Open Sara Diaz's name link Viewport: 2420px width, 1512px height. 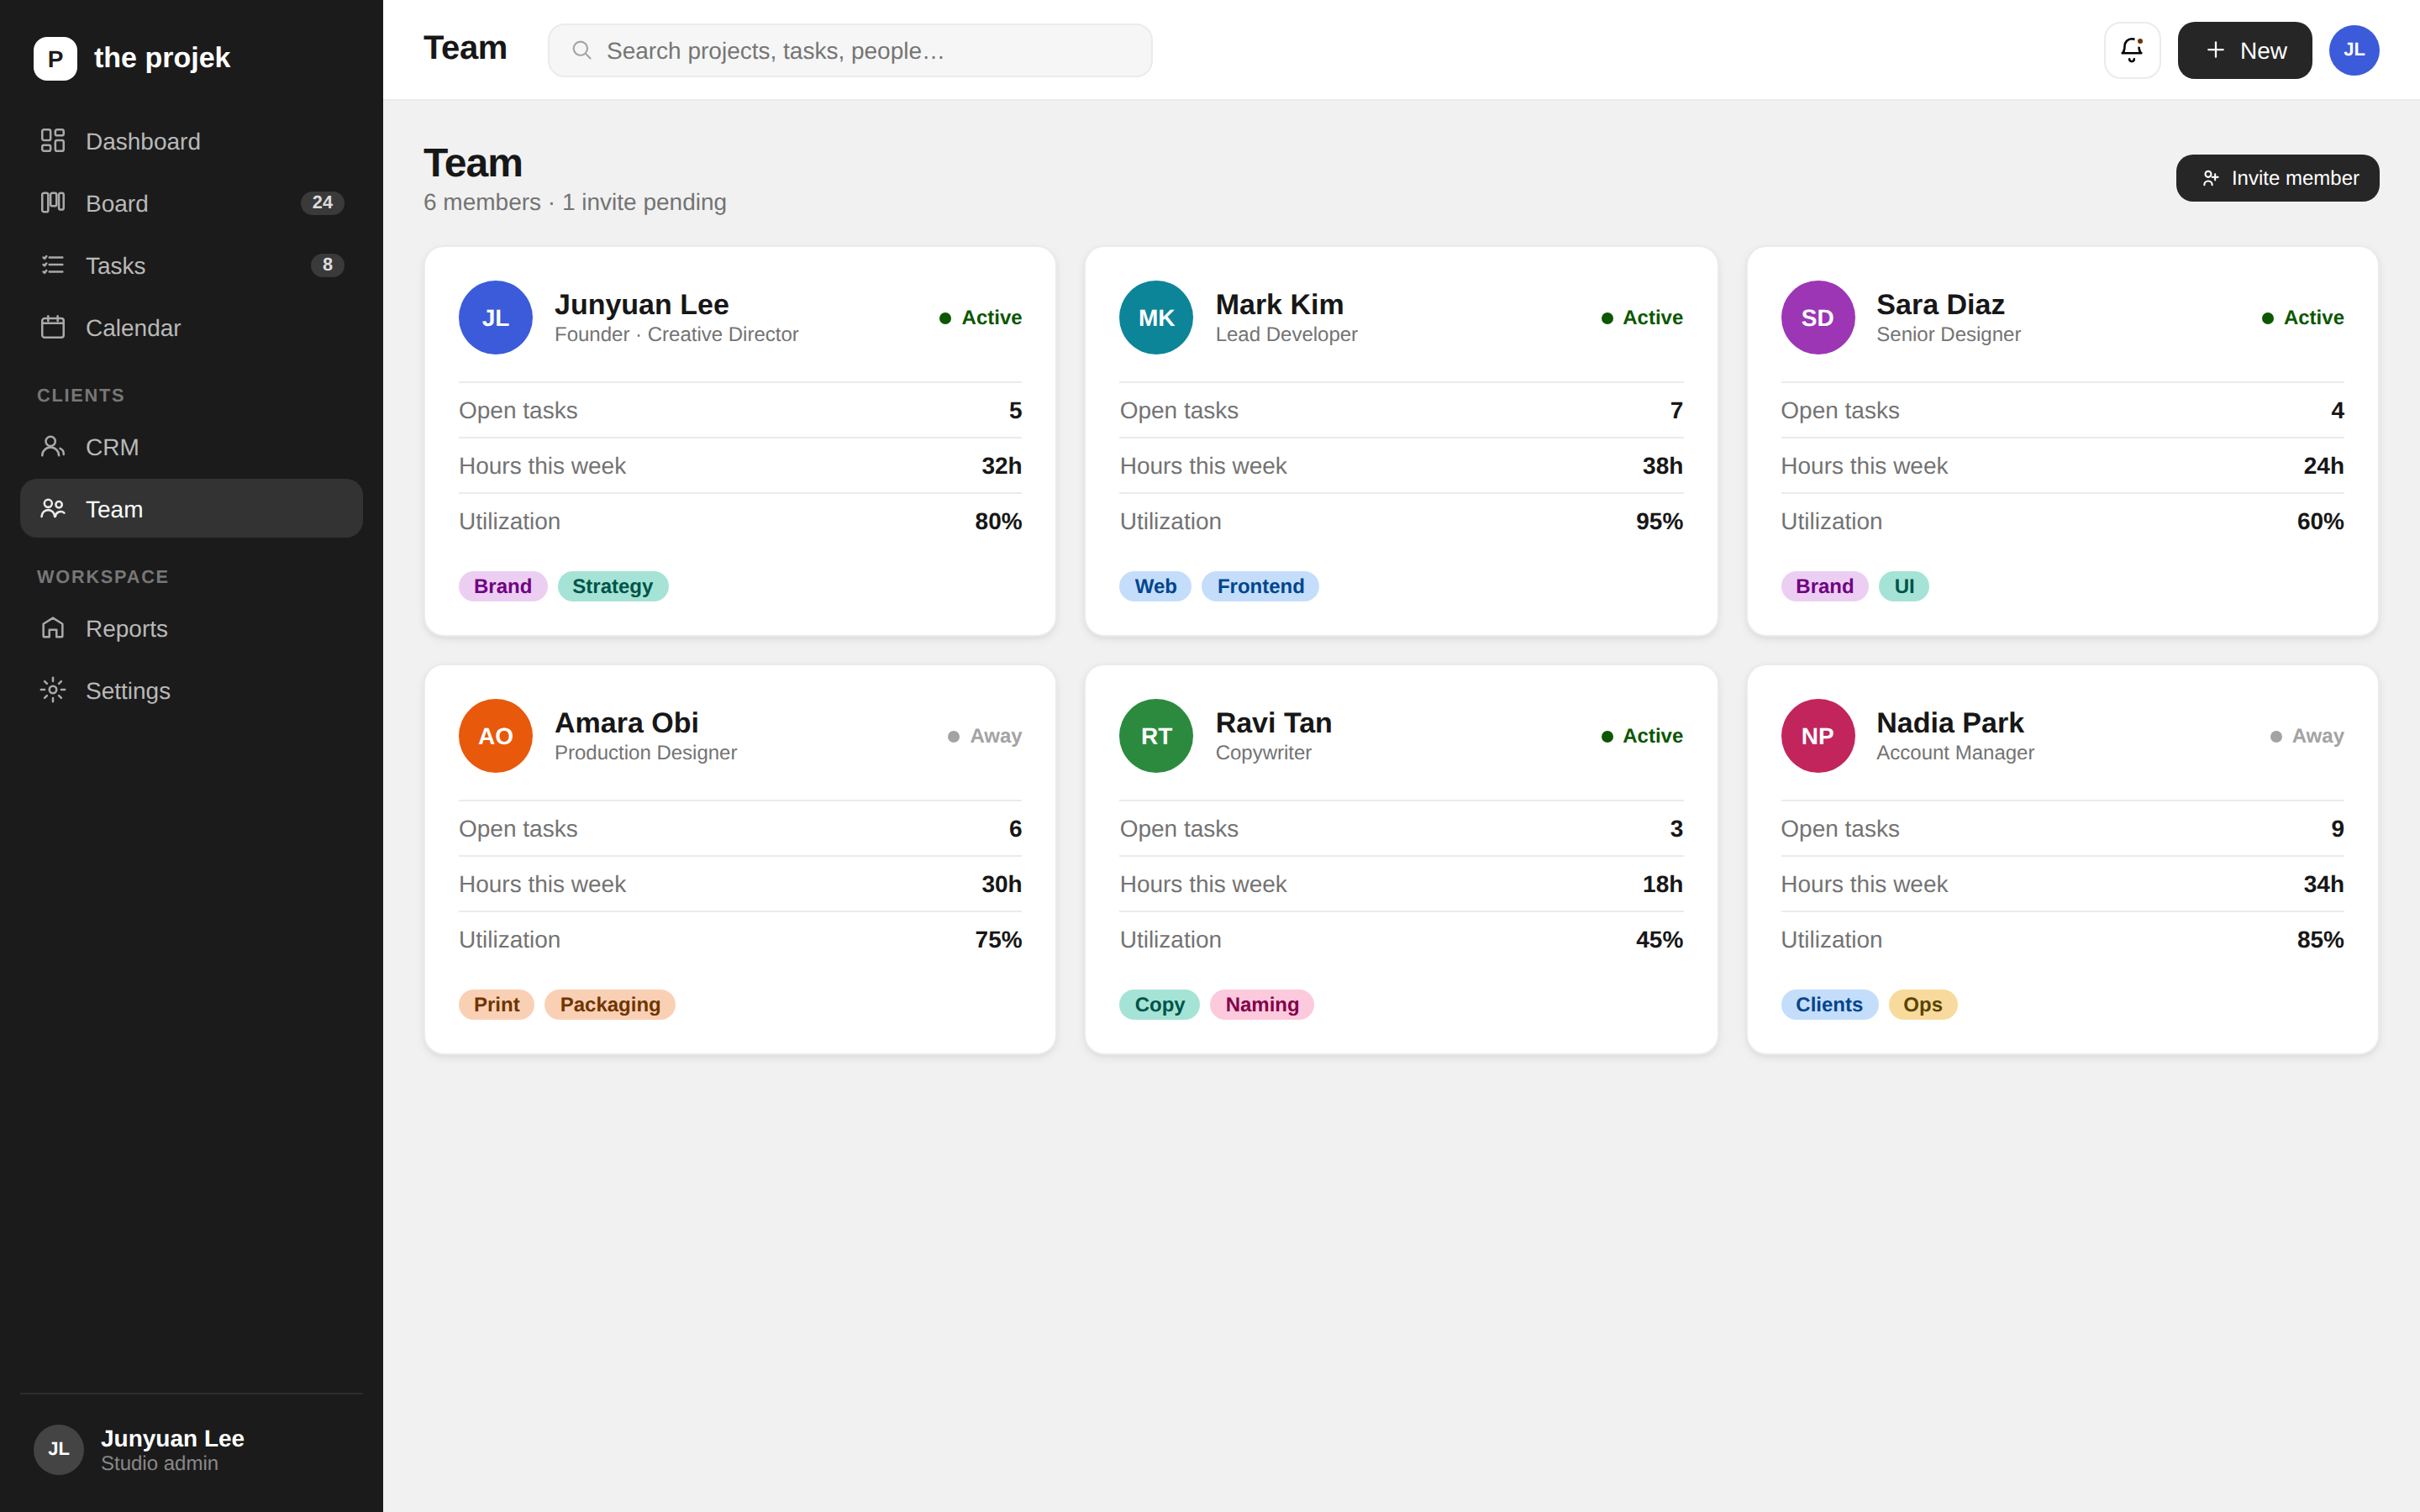[x=1940, y=304]
